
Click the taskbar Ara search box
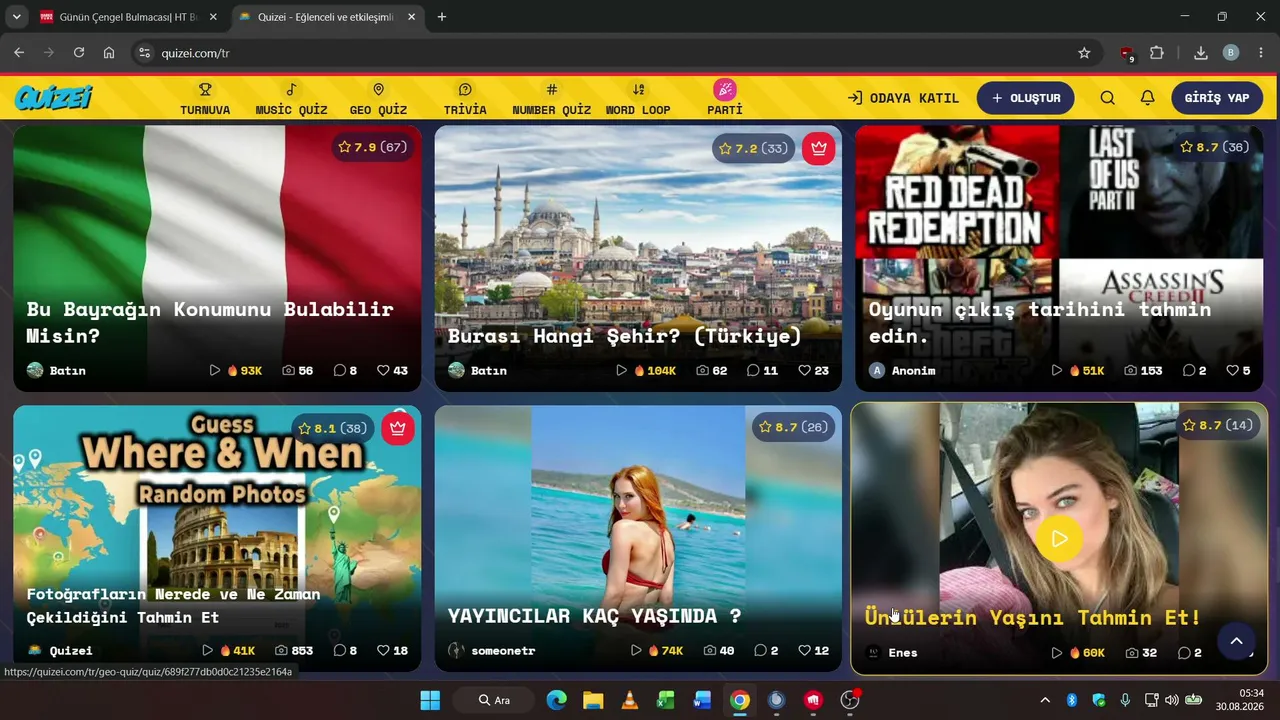pos(493,700)
